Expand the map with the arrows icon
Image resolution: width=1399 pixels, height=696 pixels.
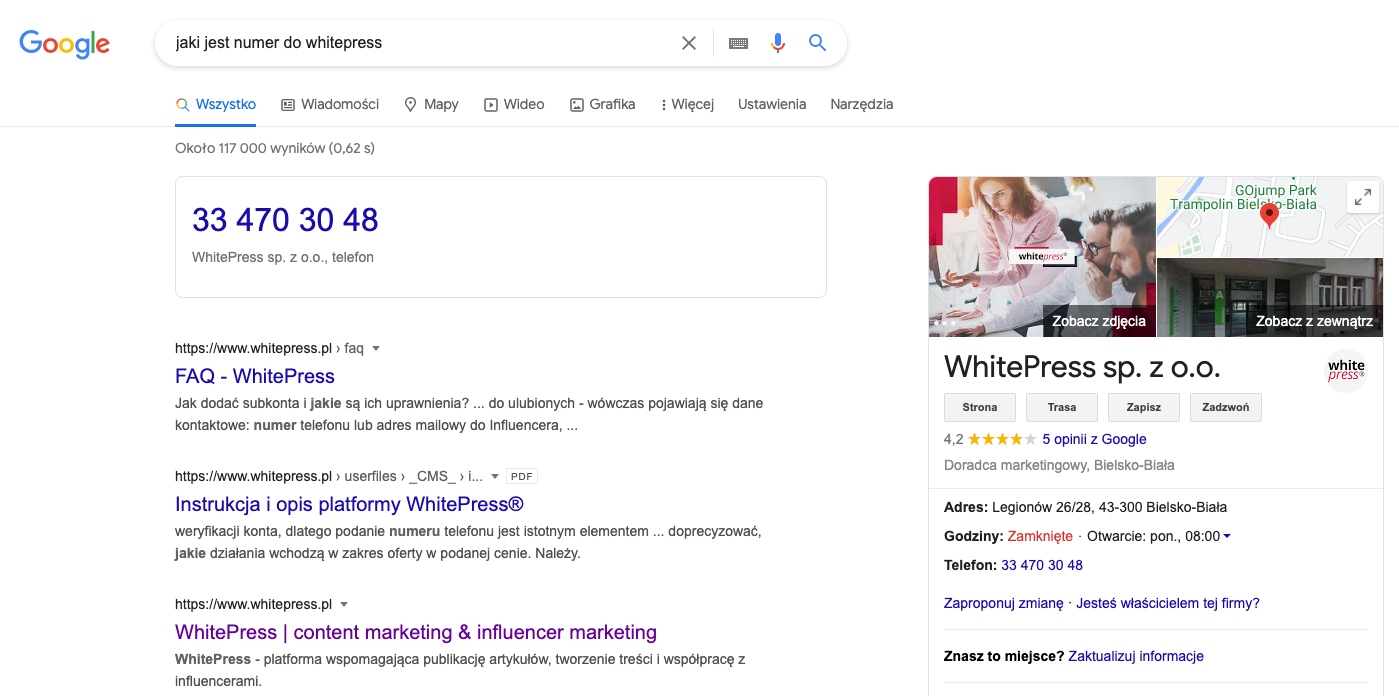click(x=1362, y=197)
